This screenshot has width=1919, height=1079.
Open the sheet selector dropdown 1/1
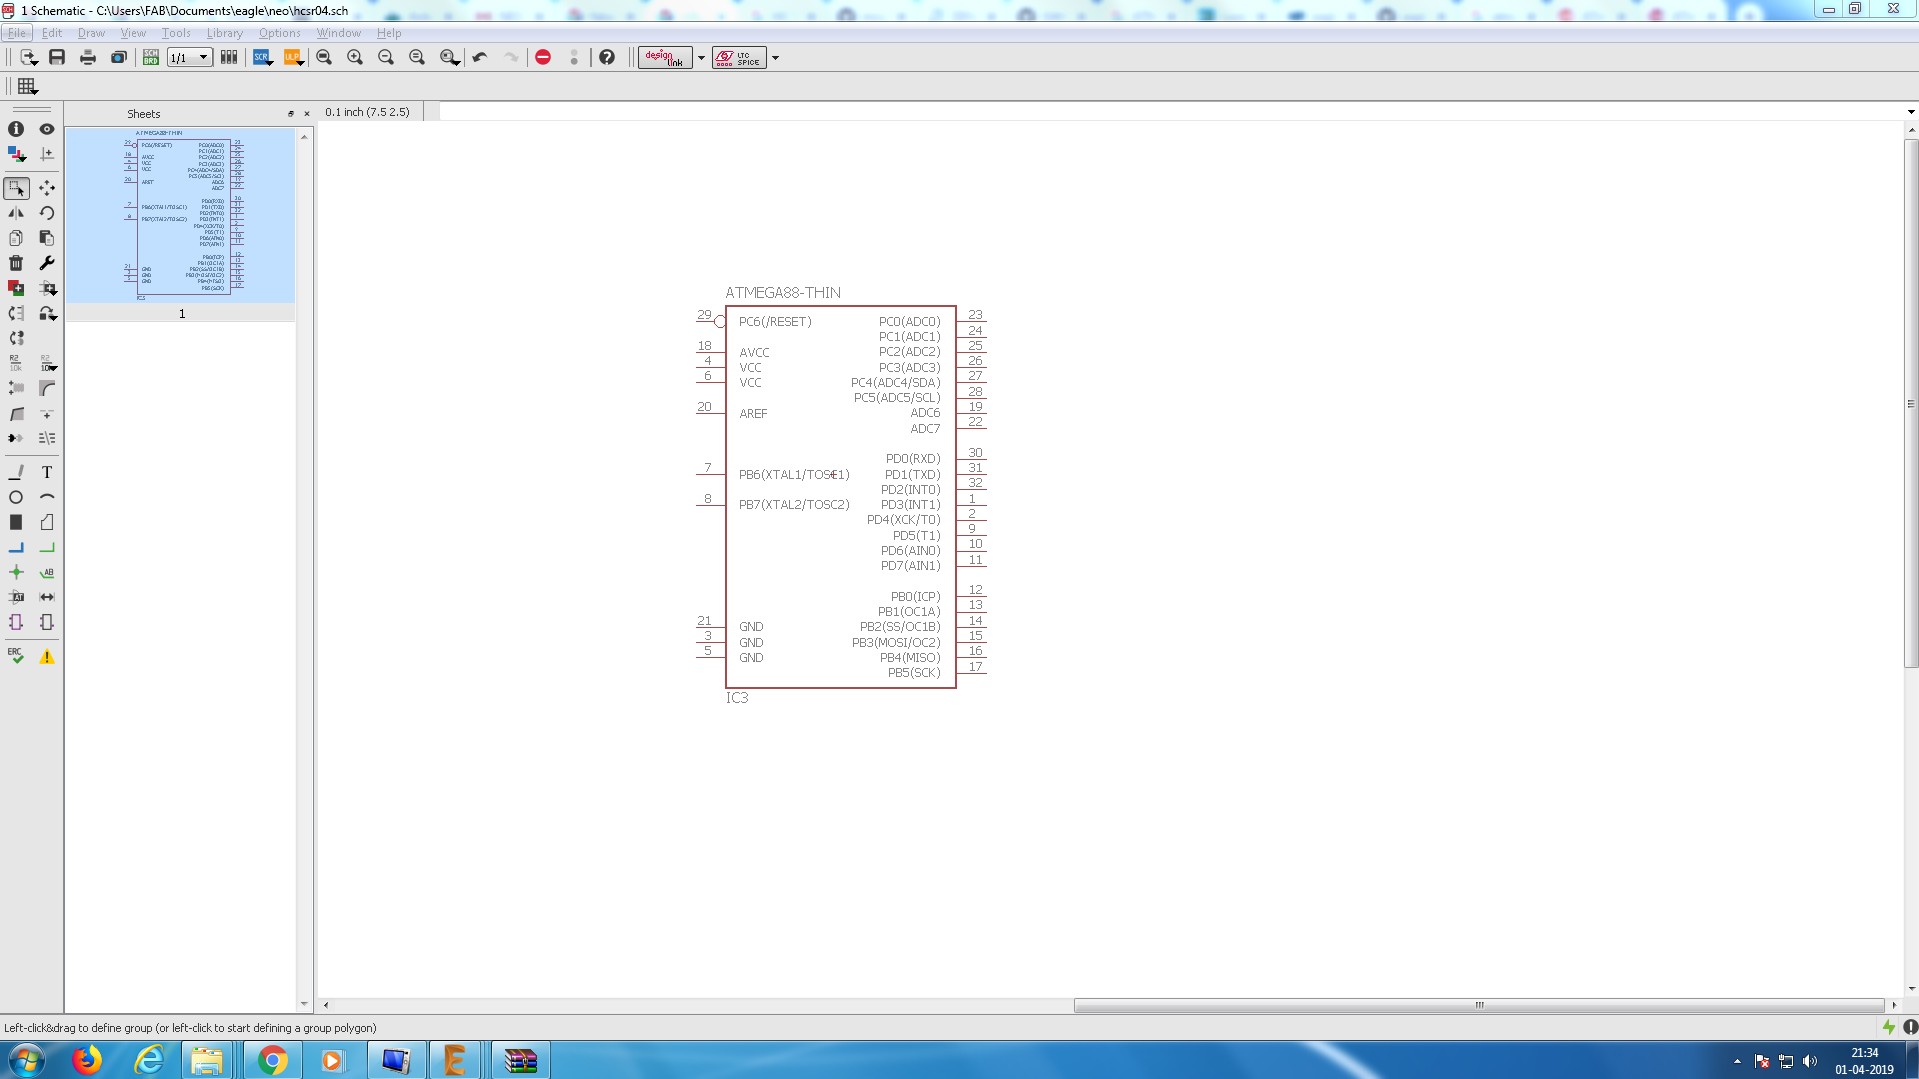click(189, 57)
